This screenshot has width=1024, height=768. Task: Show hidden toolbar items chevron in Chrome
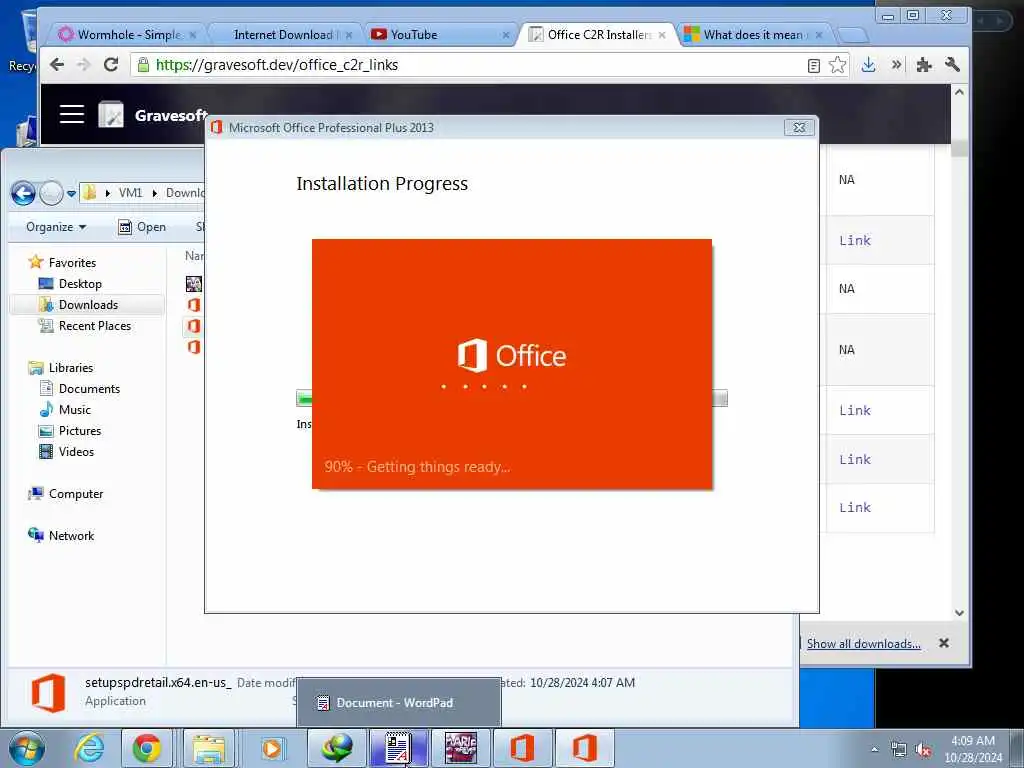tap(897, 64)
